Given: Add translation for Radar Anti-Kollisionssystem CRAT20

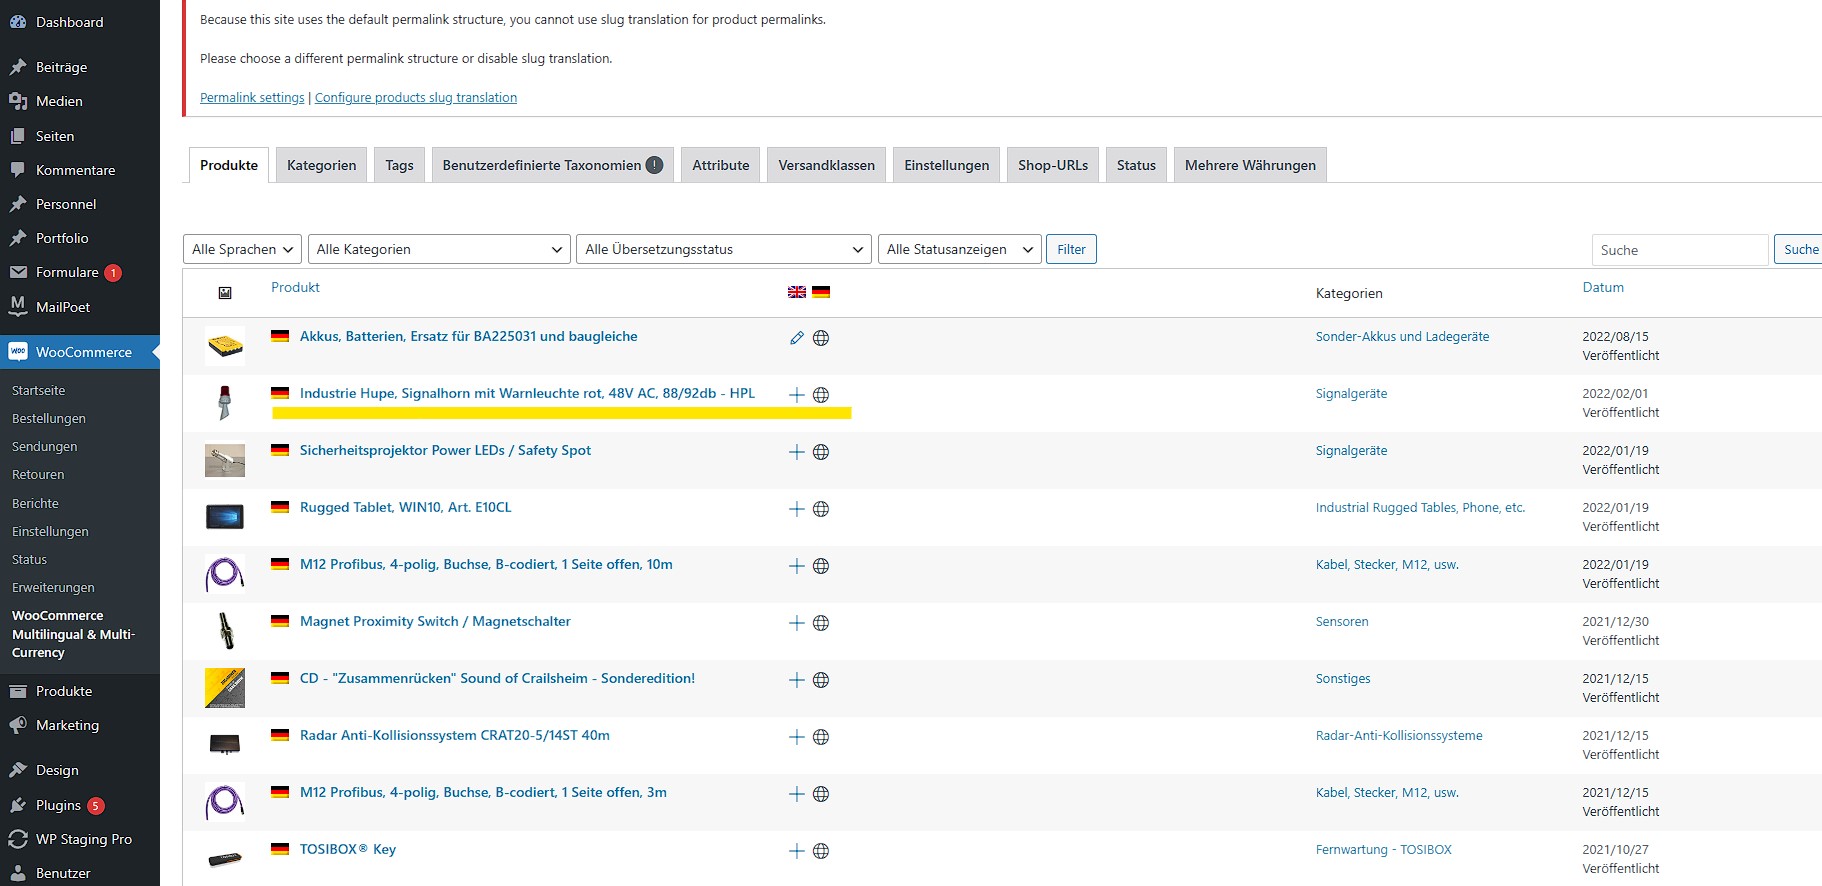Looking at the screenshot, I should point(797,737).
